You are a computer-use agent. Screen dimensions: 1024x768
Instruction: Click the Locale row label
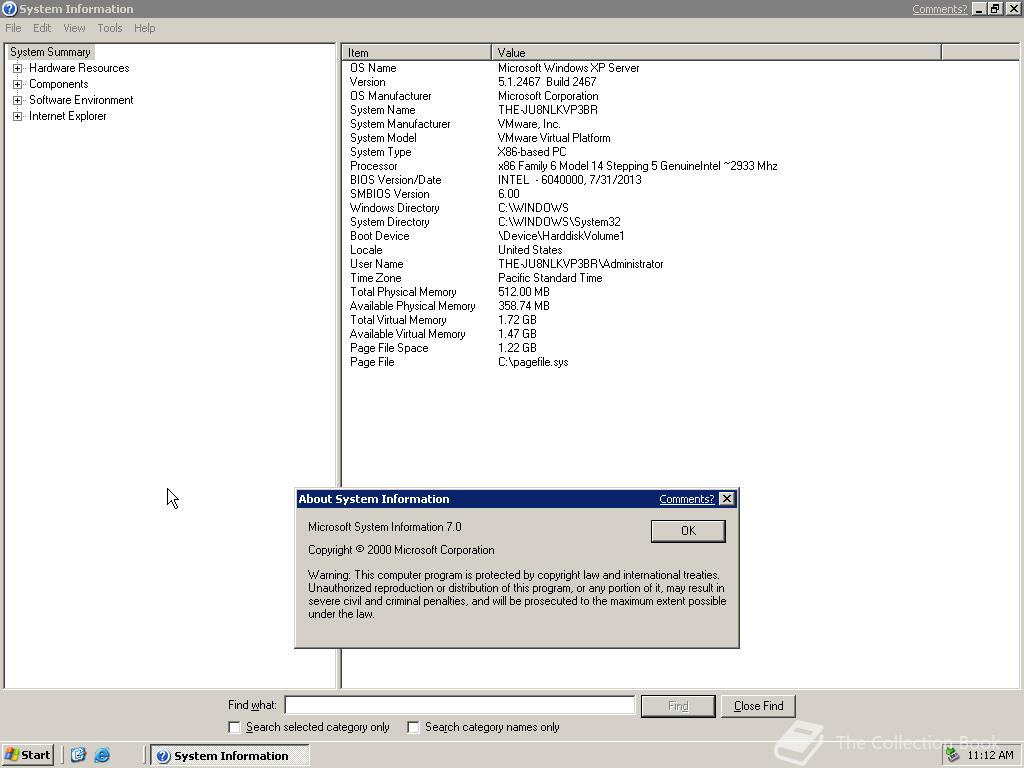coord(366,250)
